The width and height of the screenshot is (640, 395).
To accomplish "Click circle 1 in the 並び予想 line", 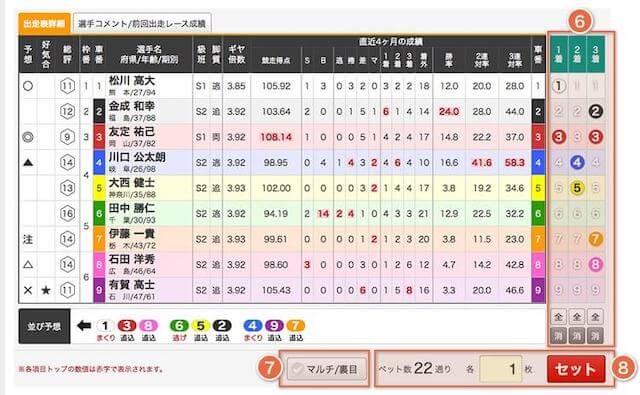I will point(105,326).
